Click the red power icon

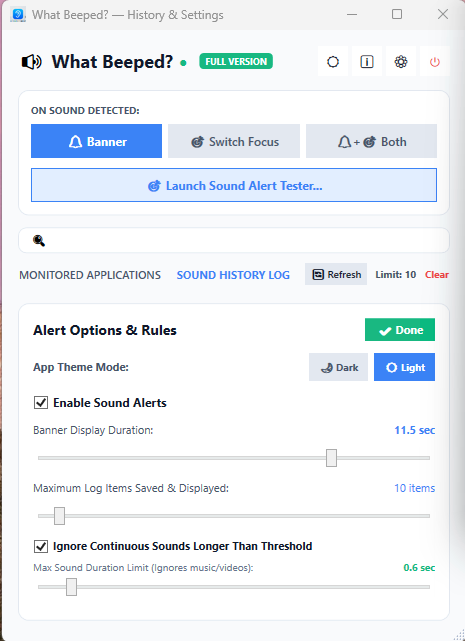pos(435,62)
